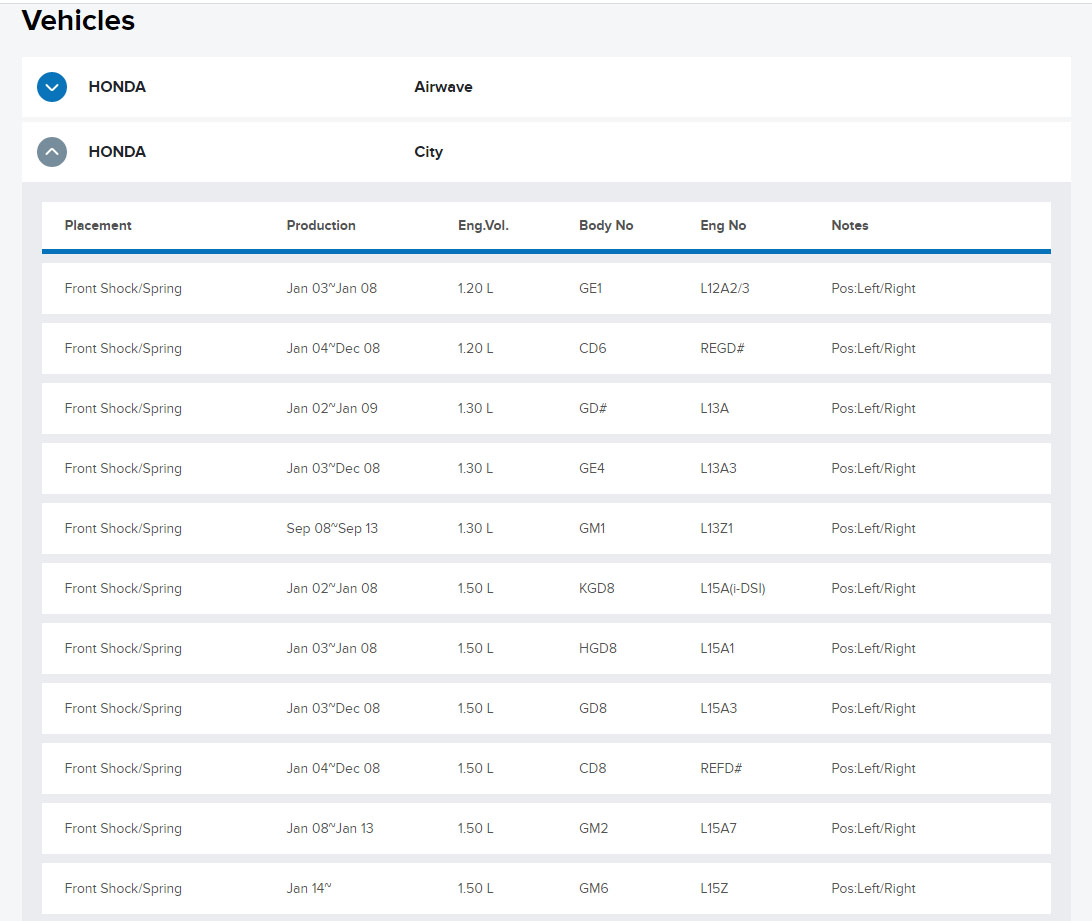1092x921 pixels.
Task: Click the Notes column header
Action: 850,225
